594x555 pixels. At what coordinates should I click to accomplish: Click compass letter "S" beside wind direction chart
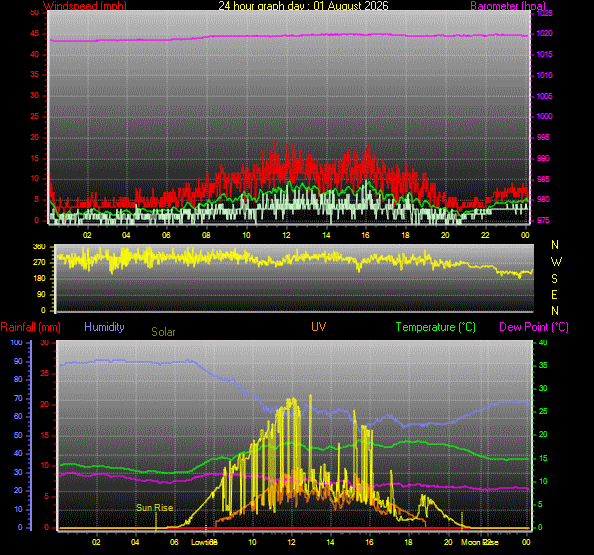click(554, 279)
